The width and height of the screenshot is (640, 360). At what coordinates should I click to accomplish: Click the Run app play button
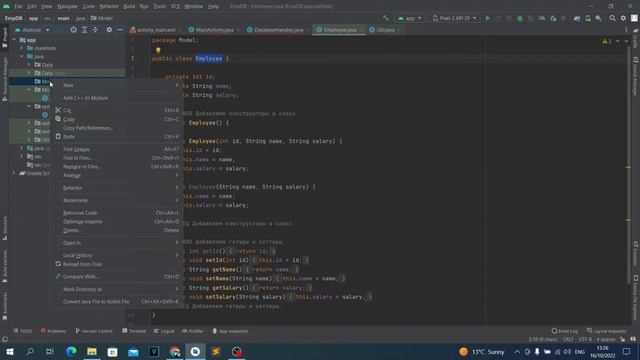[488, 18]
